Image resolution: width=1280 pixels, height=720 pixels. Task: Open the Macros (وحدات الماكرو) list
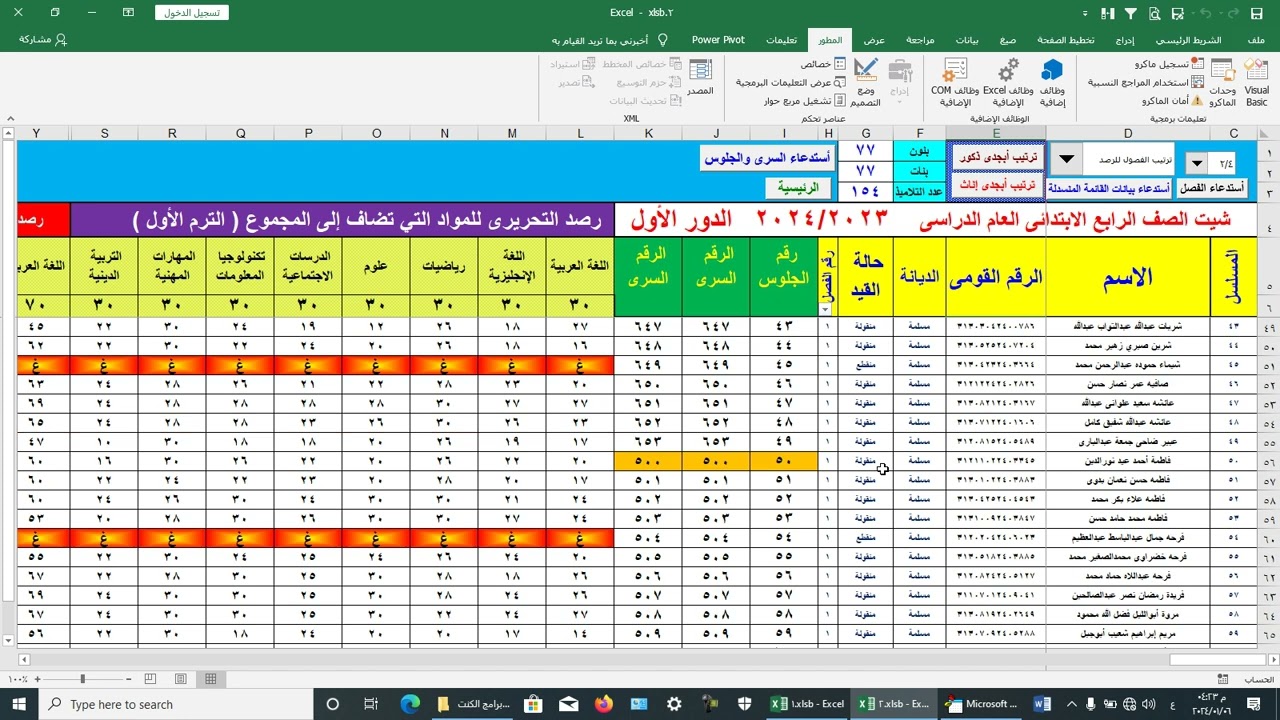click(x=1222, y=82)
